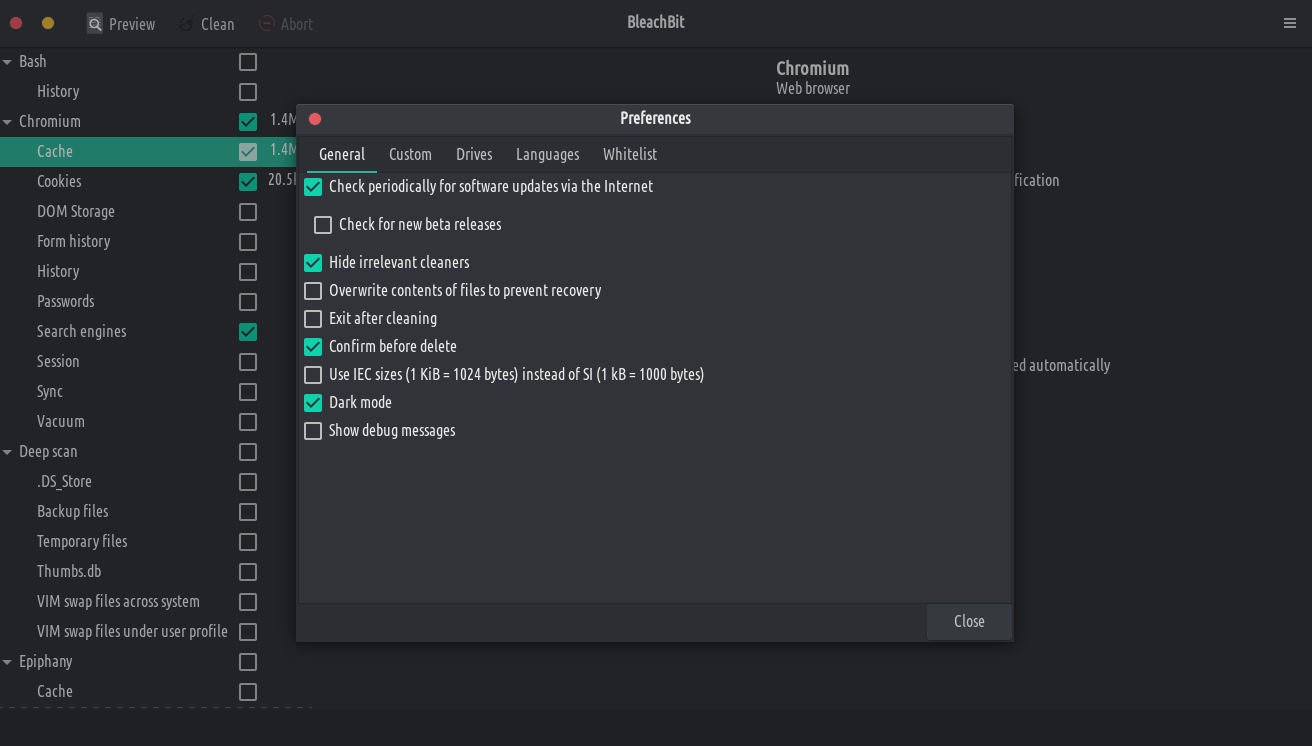The width and height of the screenshot is (1312, 746).
Task: Uncheck Confirm before delete
Action: coord(313,347)
